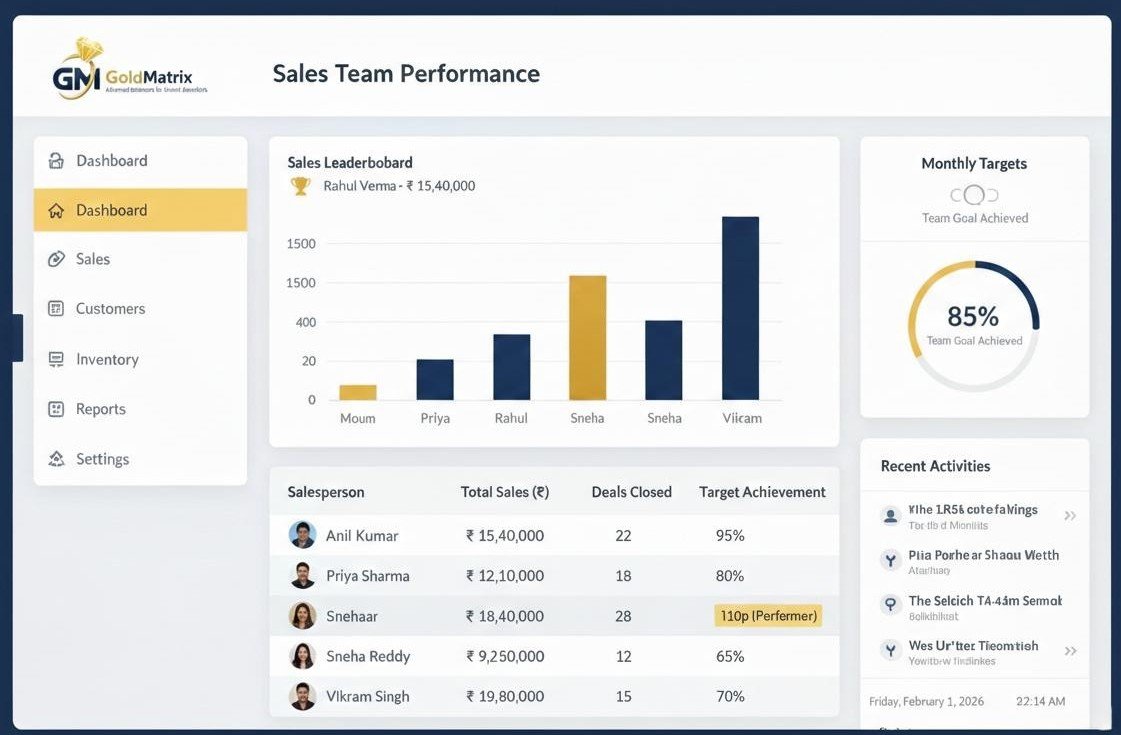Click Anil Kumar's avatar in the table
Image resolution: width=1121 pixels, height=735 pixels.
tap(303, 535)
